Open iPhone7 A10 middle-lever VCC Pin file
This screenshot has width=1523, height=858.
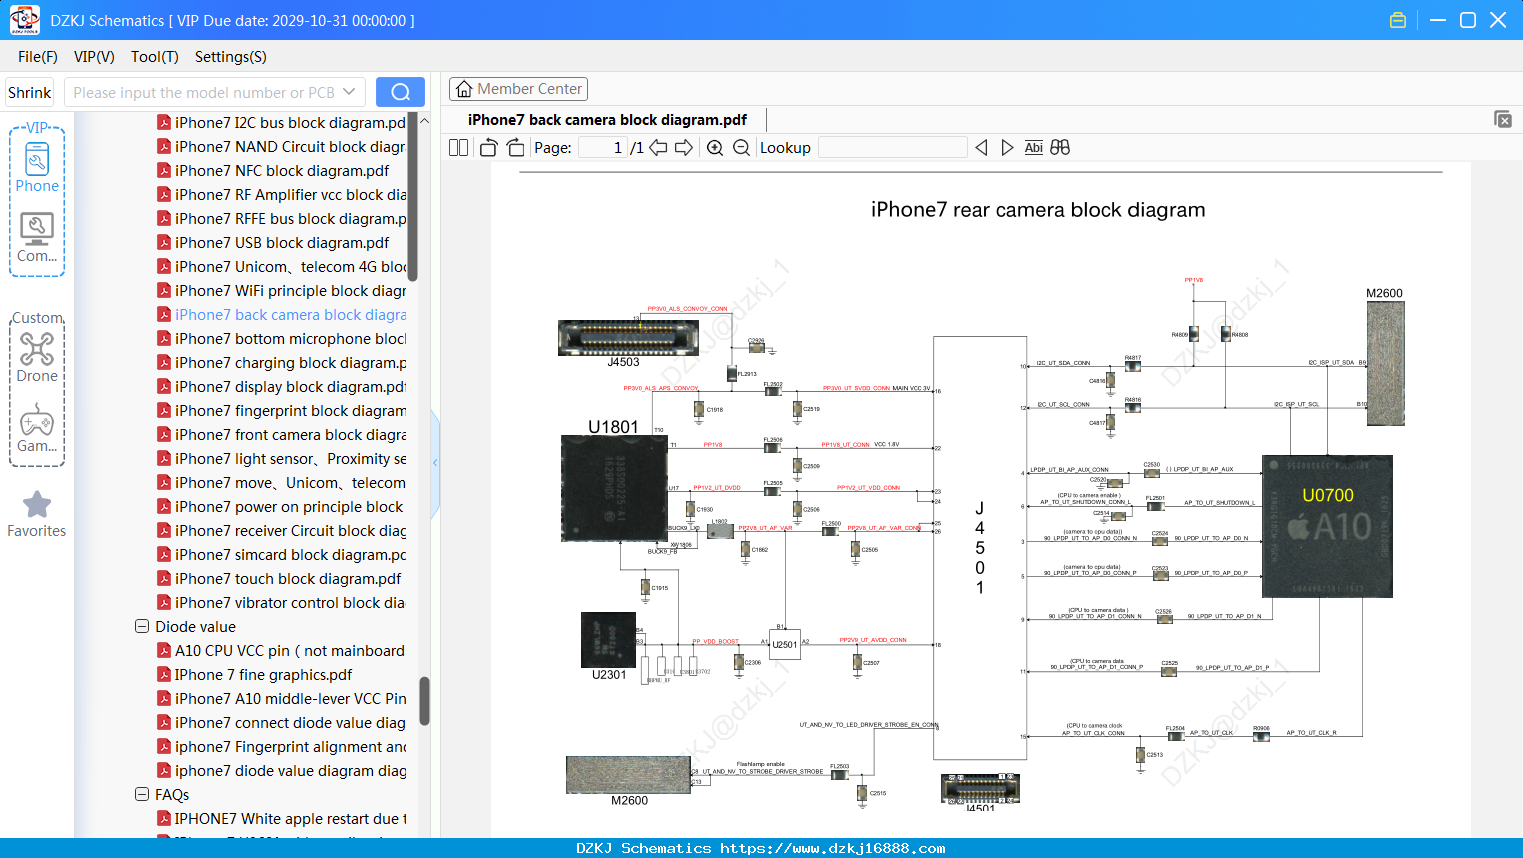point(290,699)
